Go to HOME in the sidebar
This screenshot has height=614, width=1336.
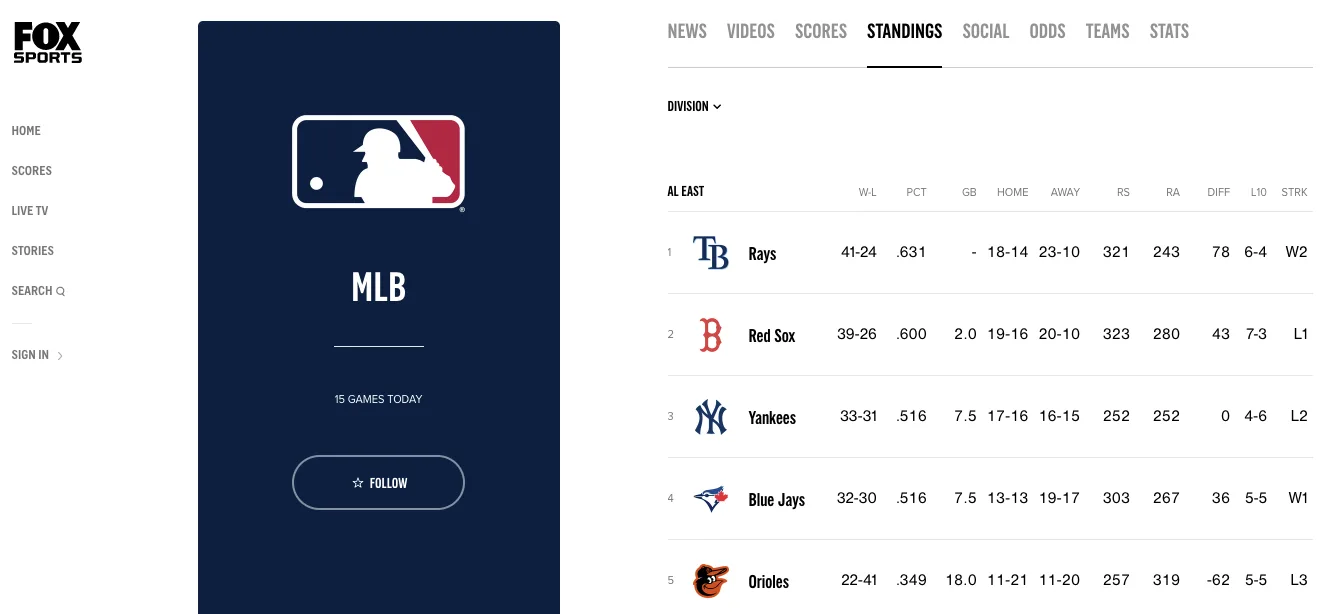[26, 131]
